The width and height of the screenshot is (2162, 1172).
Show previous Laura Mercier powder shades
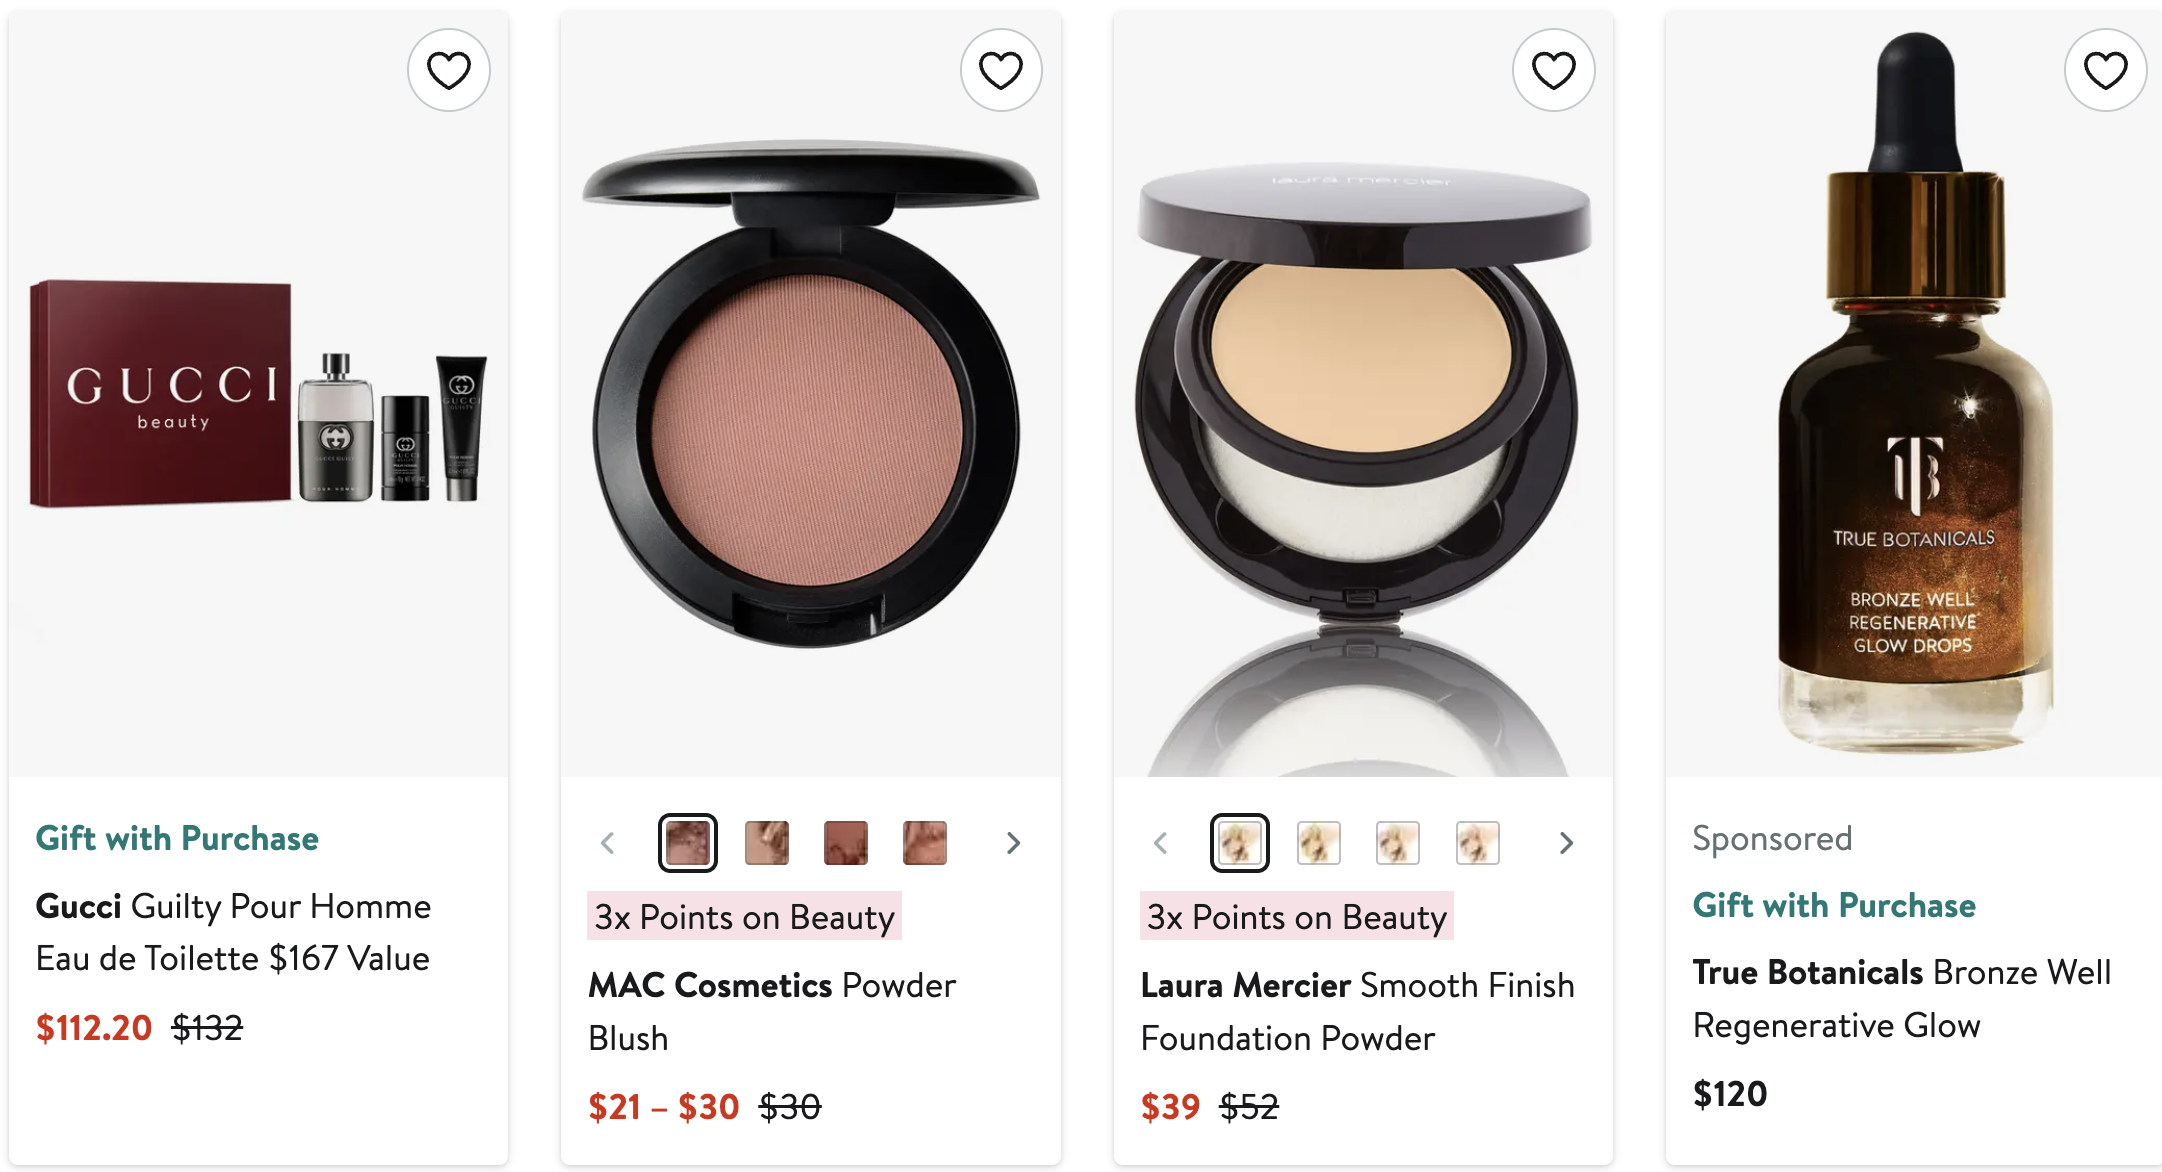coord(1161,843)
